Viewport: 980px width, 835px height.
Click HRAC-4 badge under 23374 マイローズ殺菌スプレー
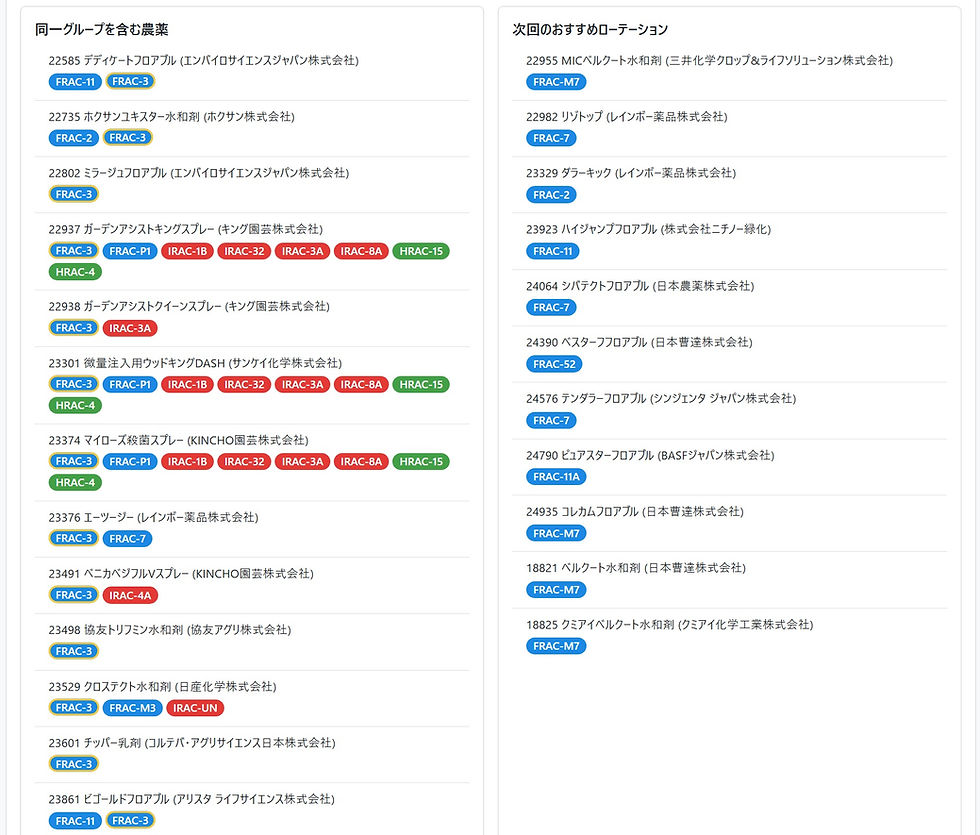pos(75,482)
